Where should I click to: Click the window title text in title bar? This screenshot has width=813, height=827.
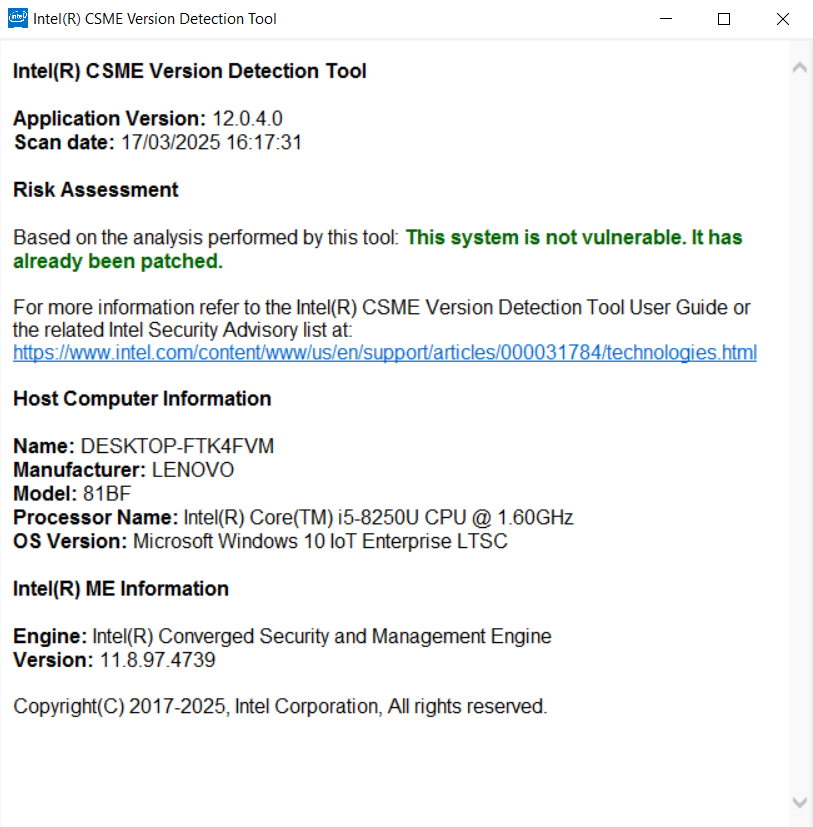coord(155,19)
